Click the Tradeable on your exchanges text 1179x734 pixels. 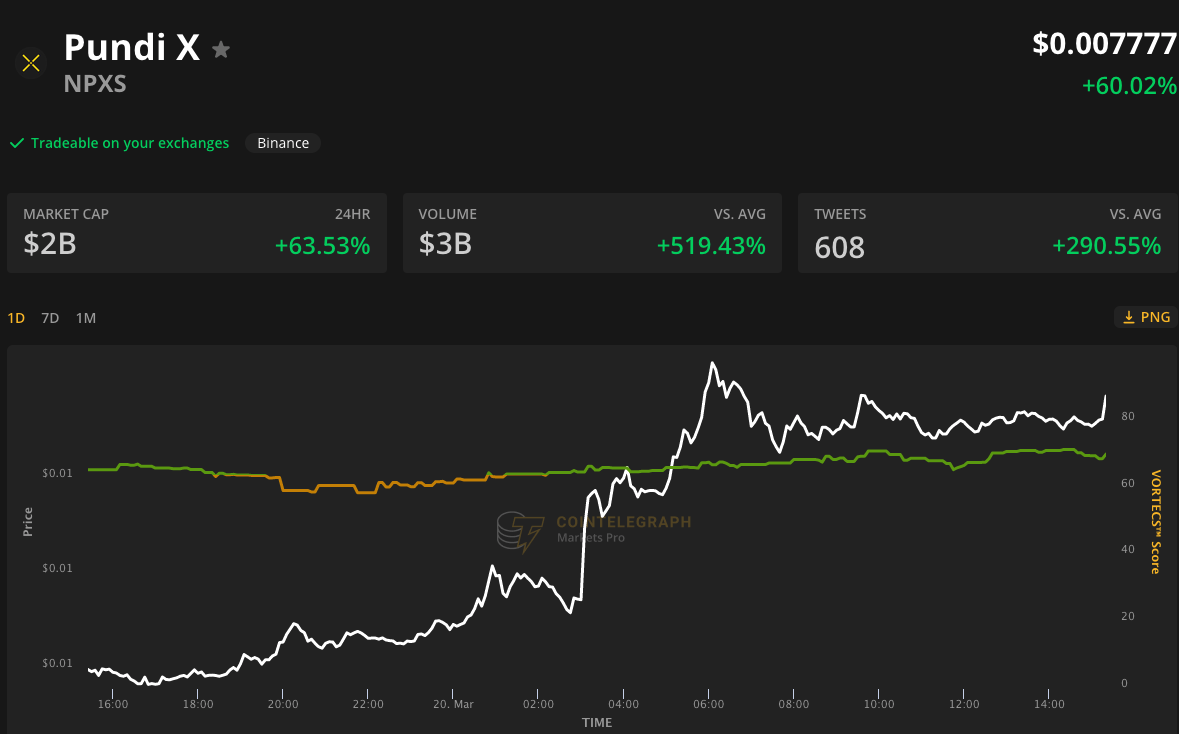pyautogui.click(x=130, y=143)
